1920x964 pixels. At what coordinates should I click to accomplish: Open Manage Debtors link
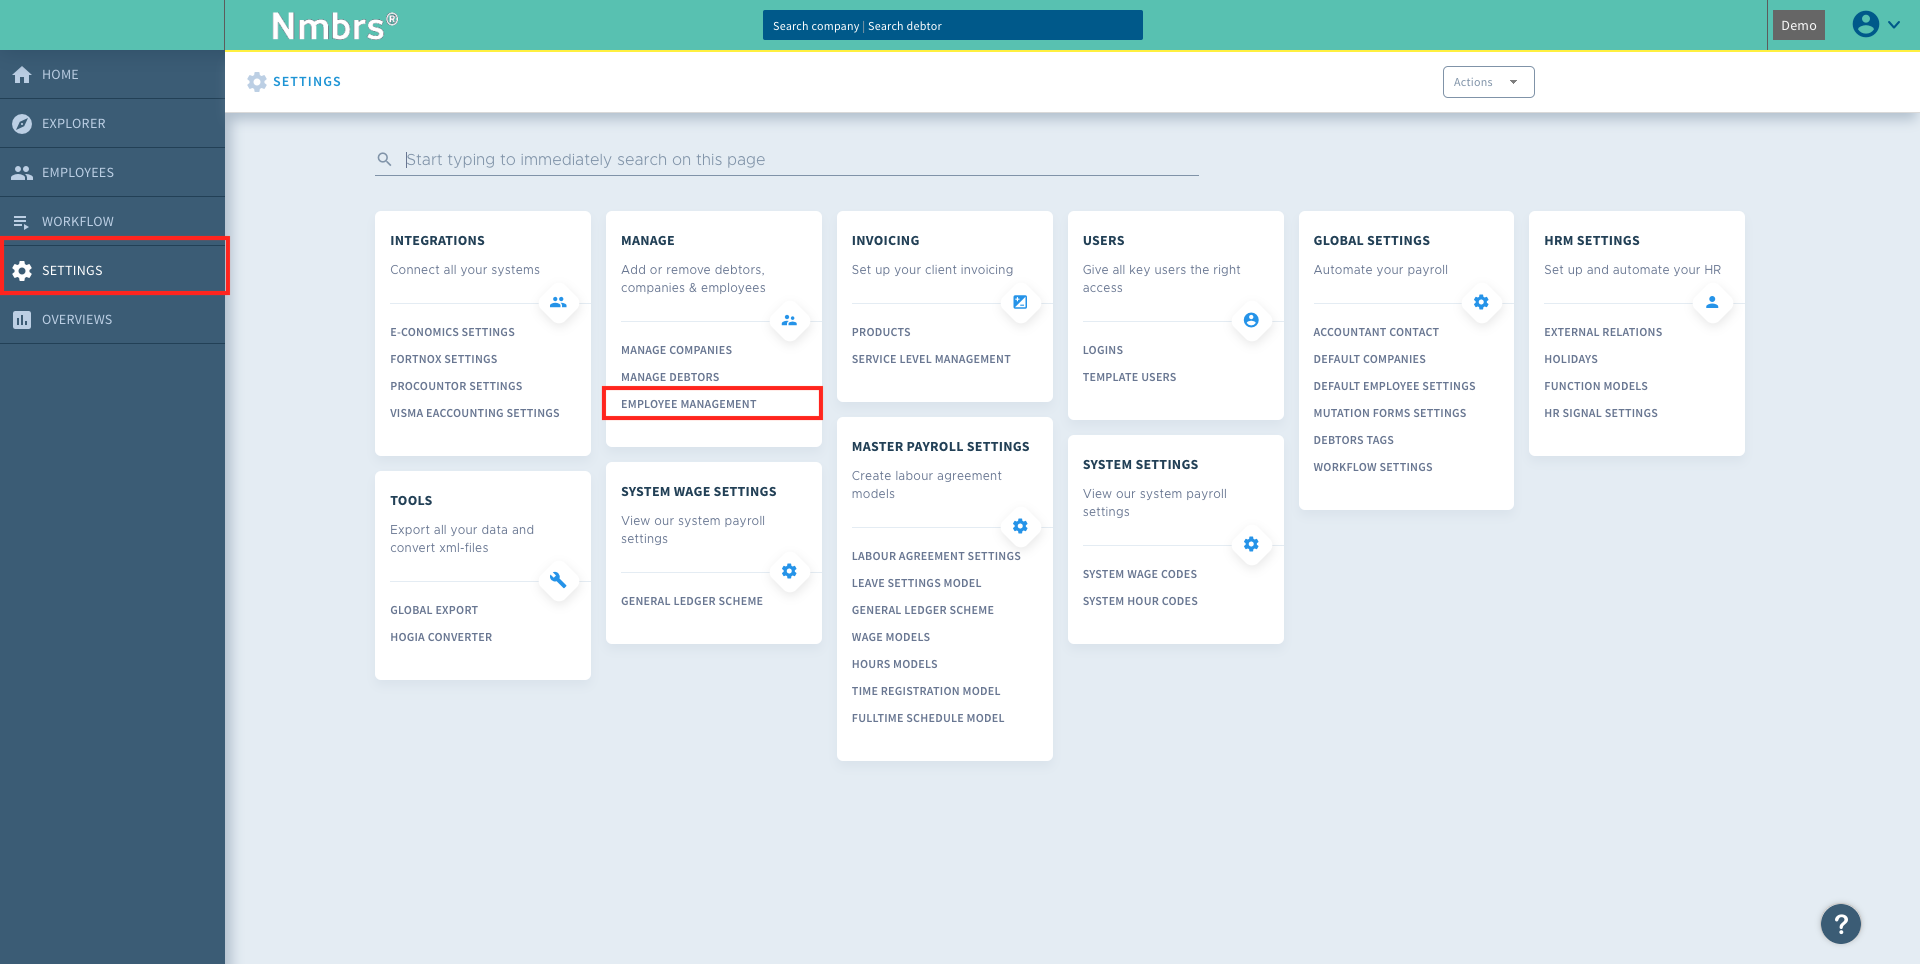tap(670, 377)
